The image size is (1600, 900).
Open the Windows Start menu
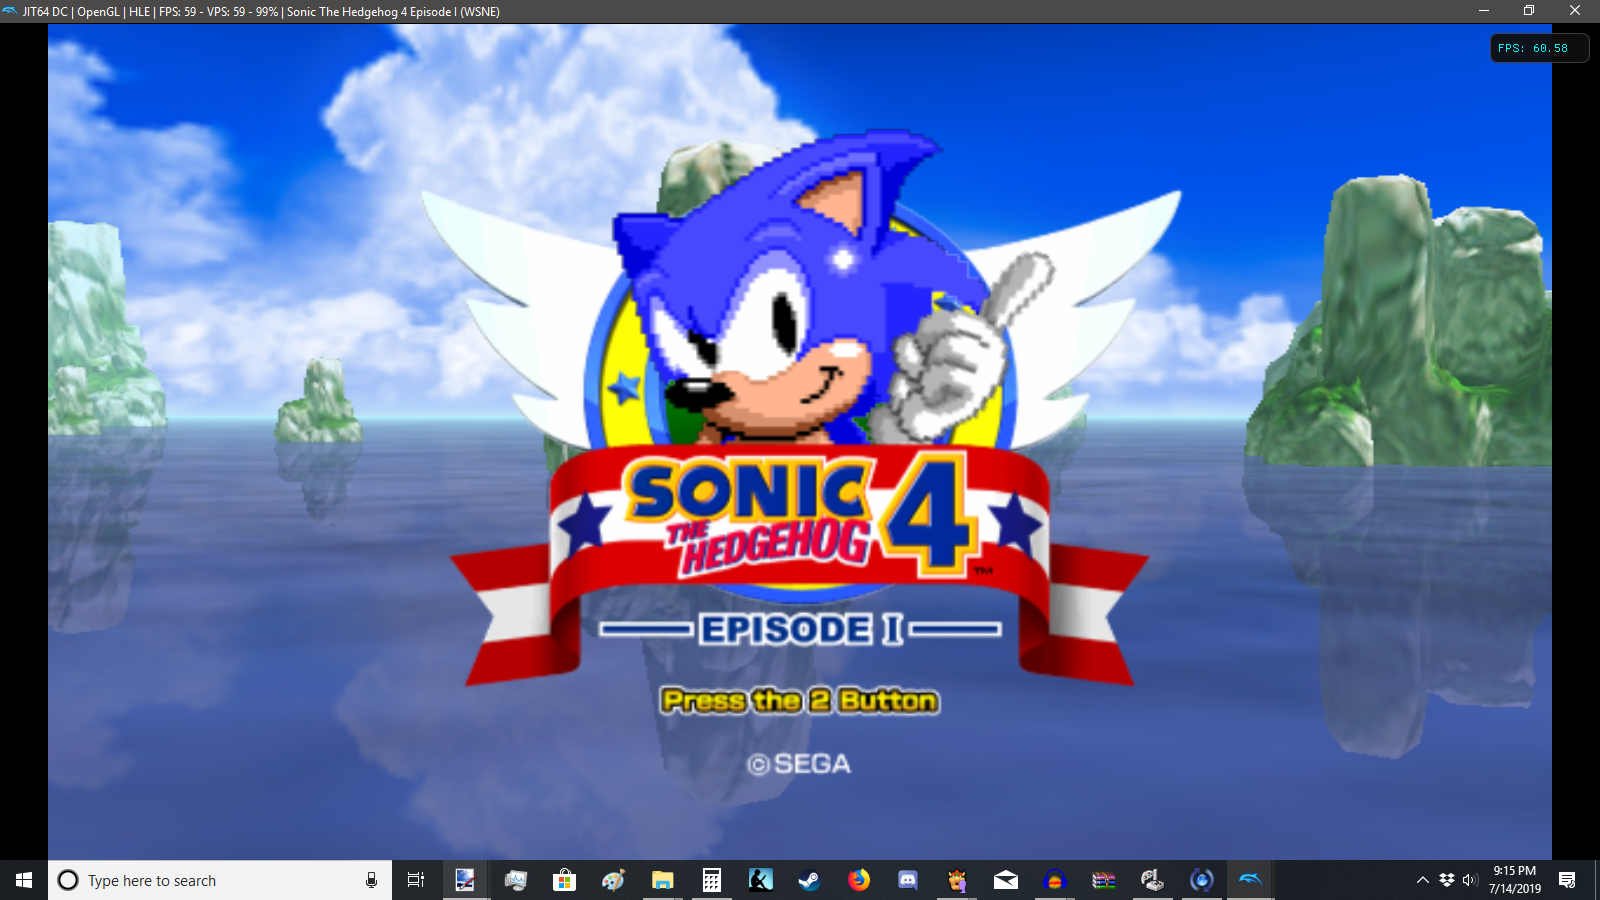24,880
